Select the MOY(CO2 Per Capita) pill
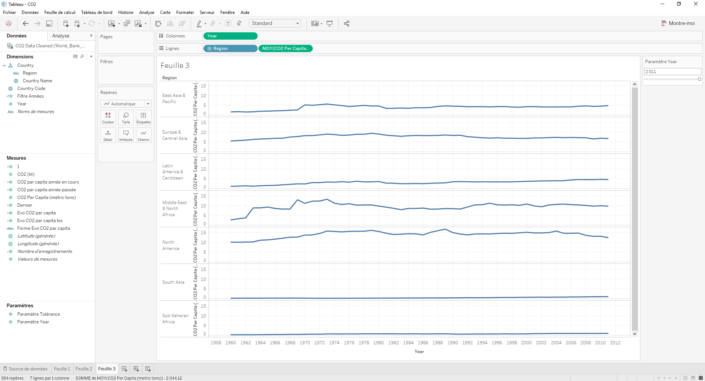The image size is (705, 381). 286,49
